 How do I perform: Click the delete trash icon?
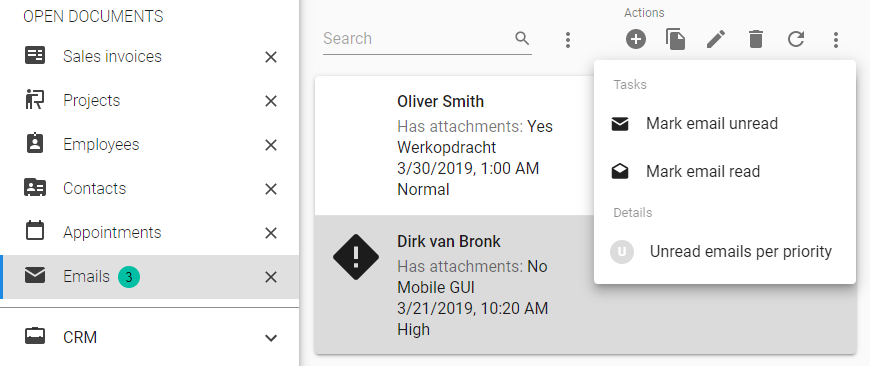756,39
